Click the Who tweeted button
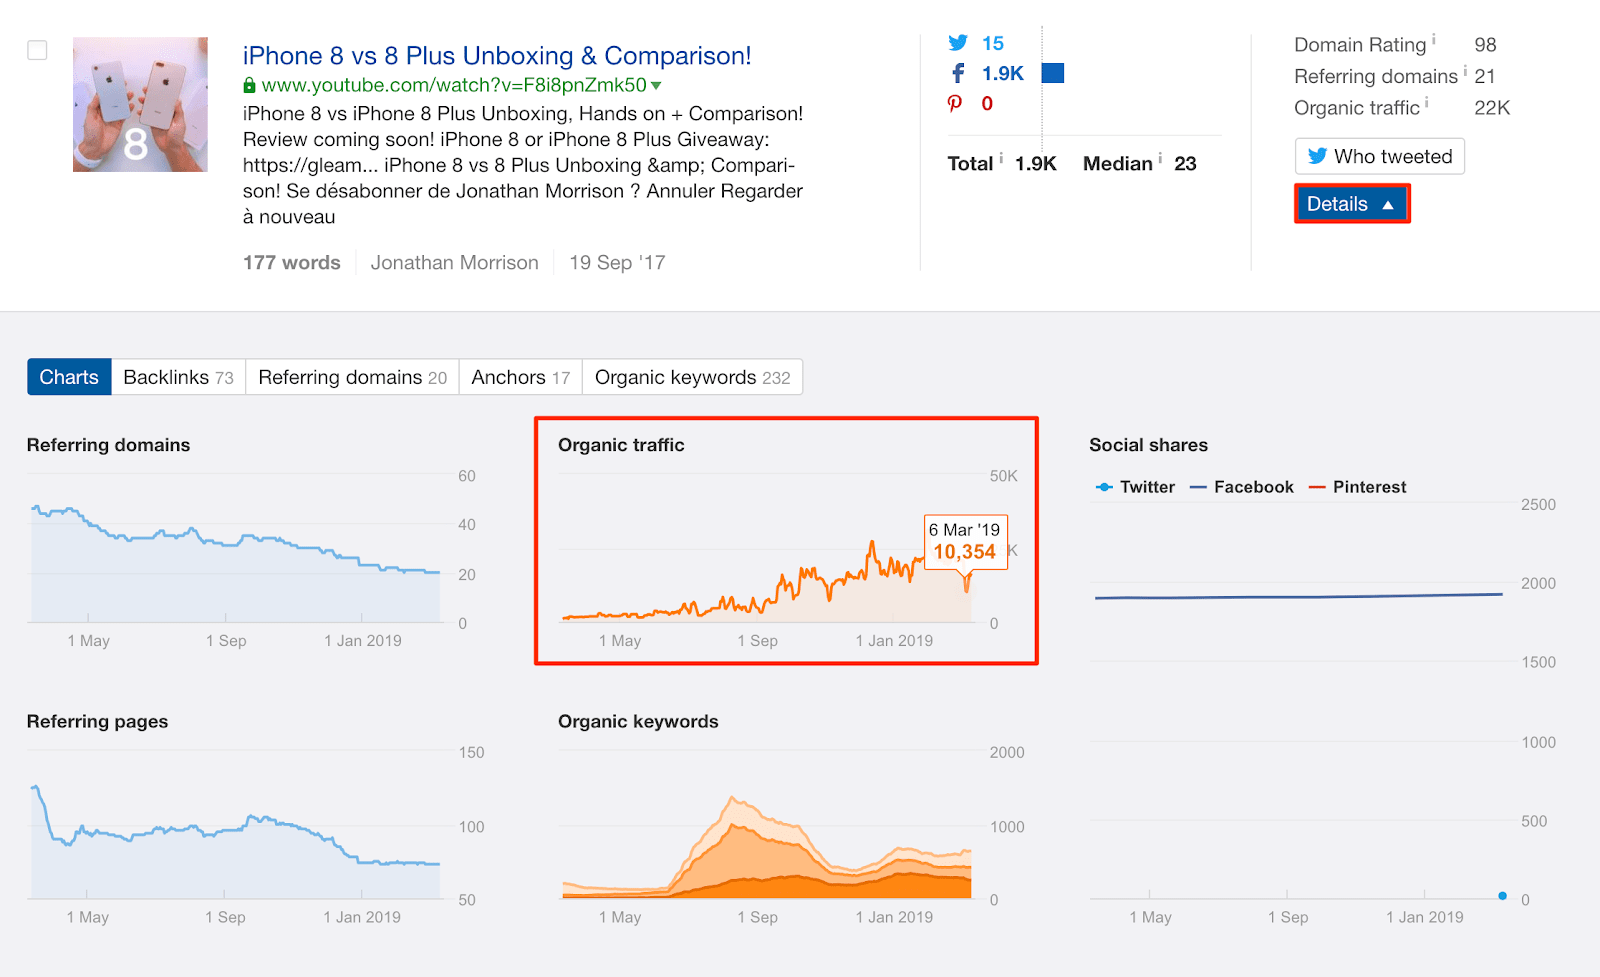This screenshot has width=1600, height=977. (1379, 156)
